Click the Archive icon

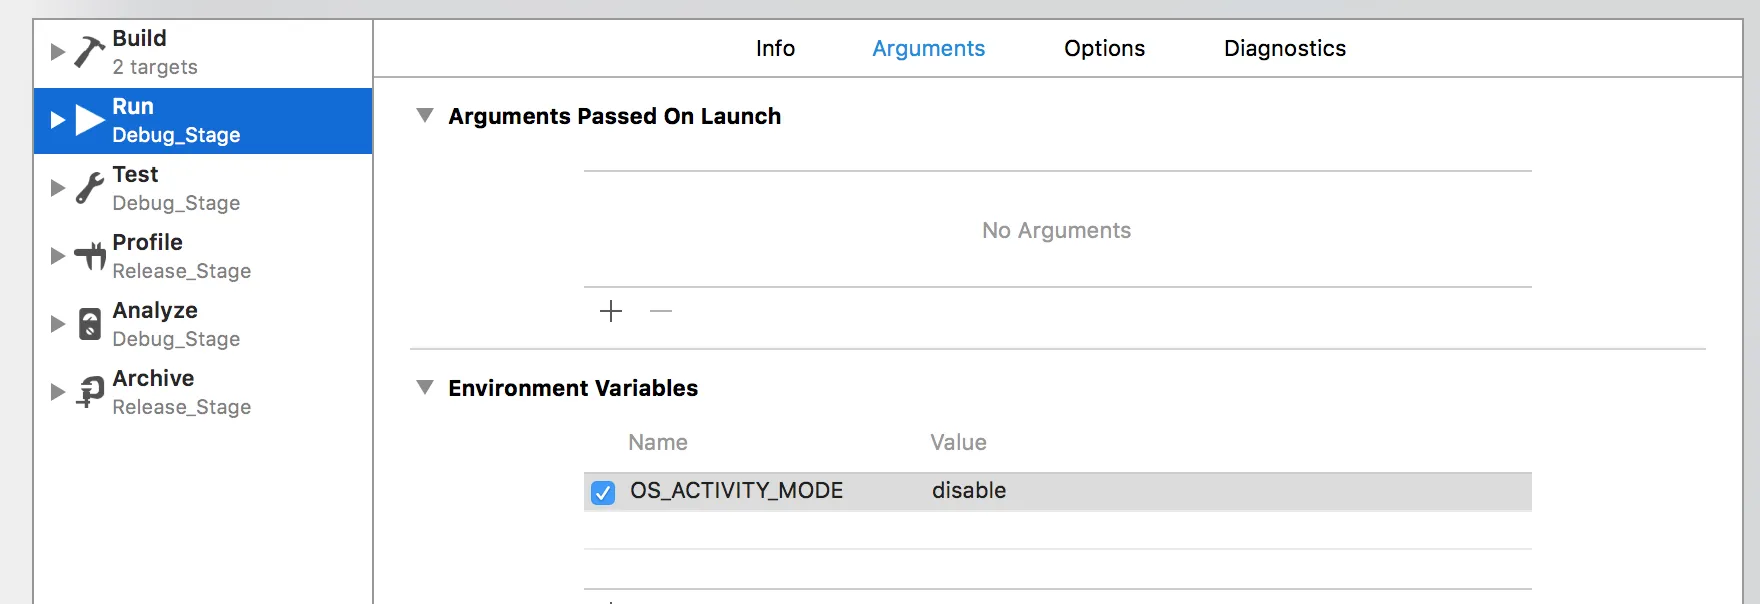[90, 392]
